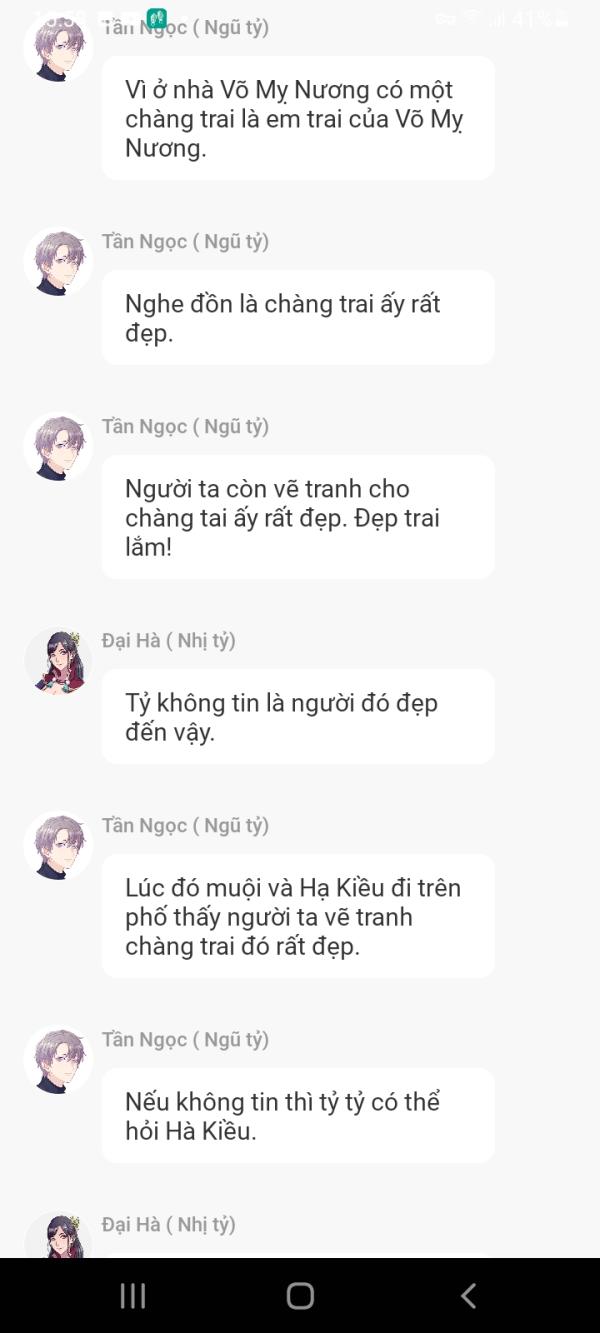The width and height of the screenshot is (600, 1333).
Task: Tap the message 'Người ta còn vẽ tranh'
Action: coord(298,517)
